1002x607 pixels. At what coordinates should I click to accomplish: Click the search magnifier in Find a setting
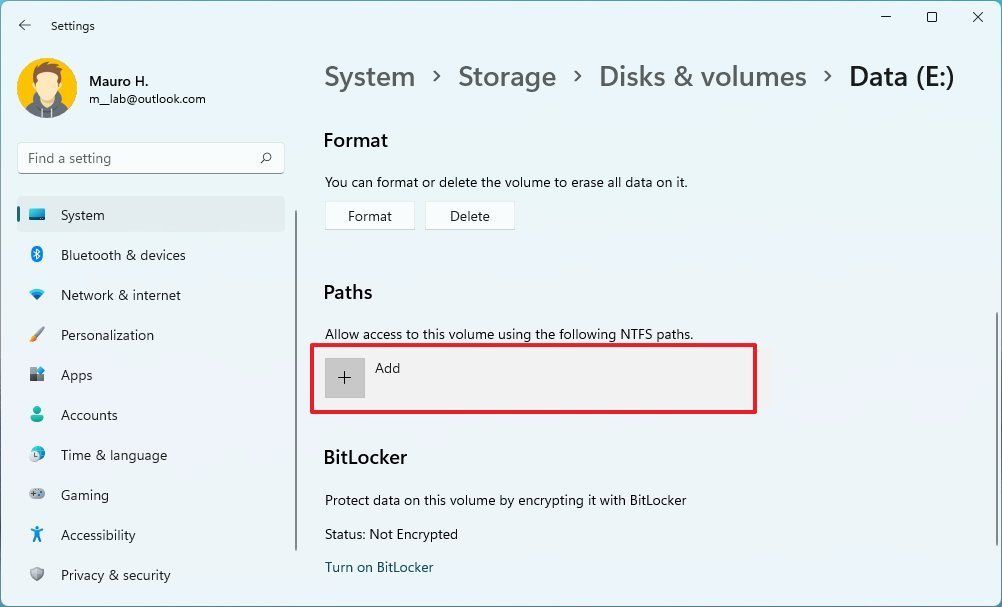click(x=266, y=158)
